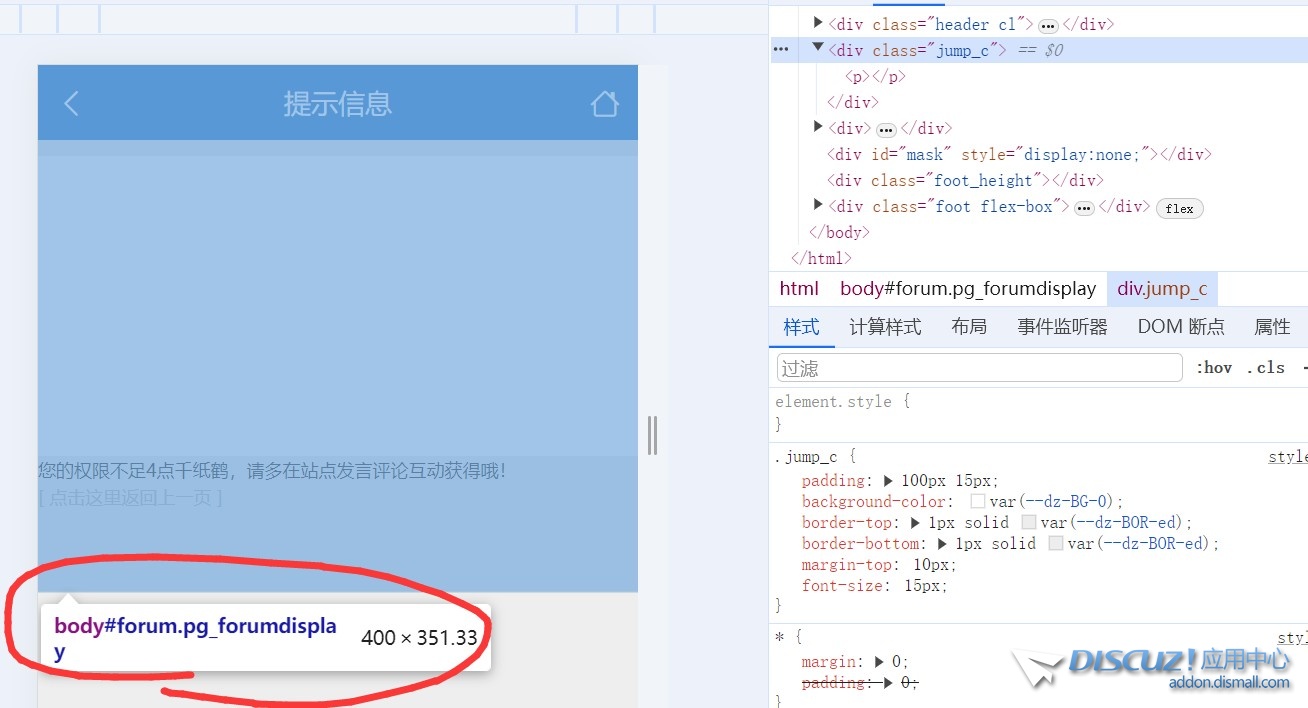Click ellipsis badge in plain div node
This screenshot has height=708, width=1308.
(x=886, y=129)
